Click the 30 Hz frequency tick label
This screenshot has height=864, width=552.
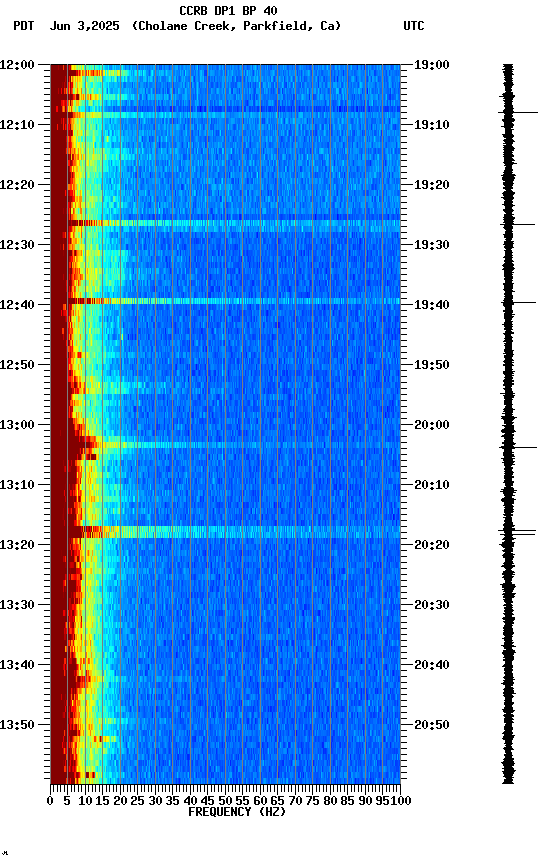click(155, 802)
